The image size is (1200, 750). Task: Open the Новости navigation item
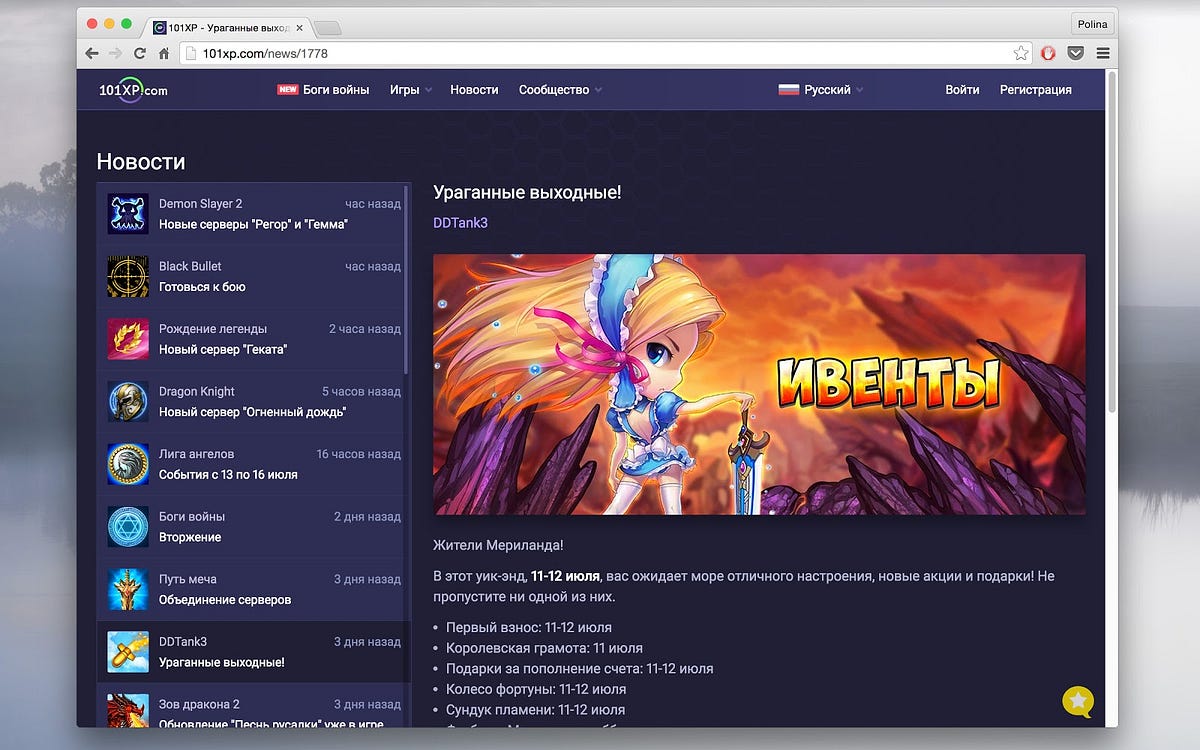click(474, 90)
